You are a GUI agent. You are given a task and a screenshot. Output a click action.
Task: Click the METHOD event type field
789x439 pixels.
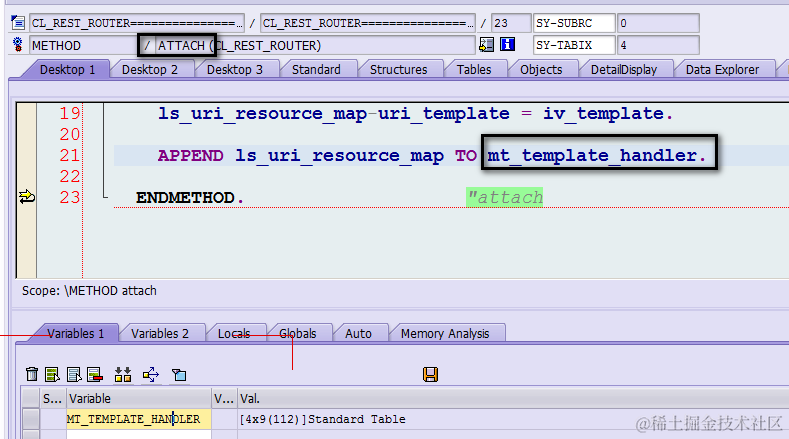pyautogui.click(x=84, y=45)
